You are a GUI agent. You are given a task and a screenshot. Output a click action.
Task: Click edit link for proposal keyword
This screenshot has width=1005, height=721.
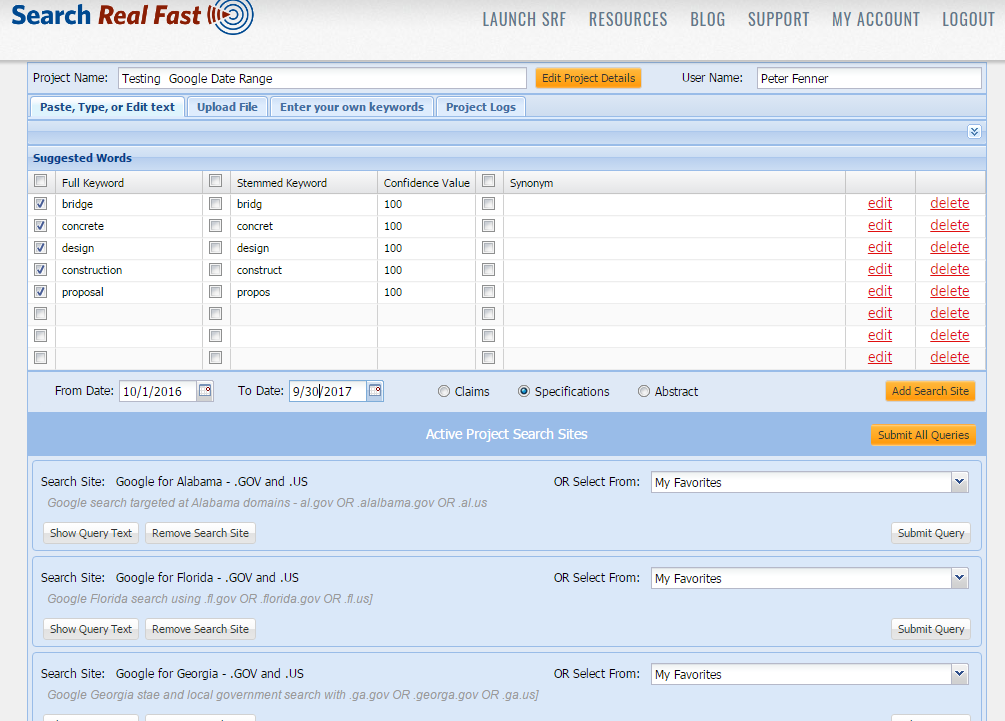click(x=879, y=291)
